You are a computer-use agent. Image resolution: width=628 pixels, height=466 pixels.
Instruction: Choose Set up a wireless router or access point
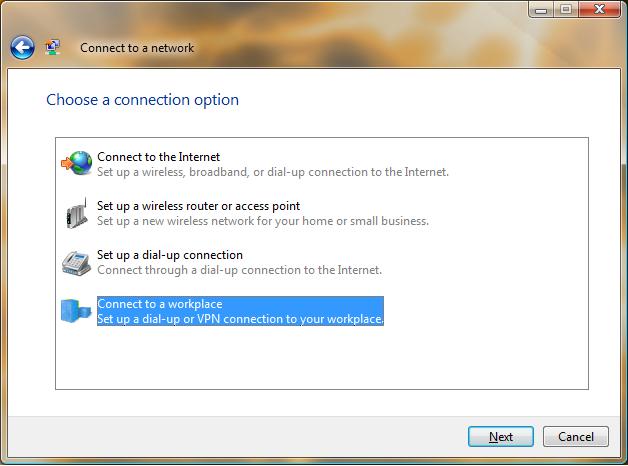(198, 206)
